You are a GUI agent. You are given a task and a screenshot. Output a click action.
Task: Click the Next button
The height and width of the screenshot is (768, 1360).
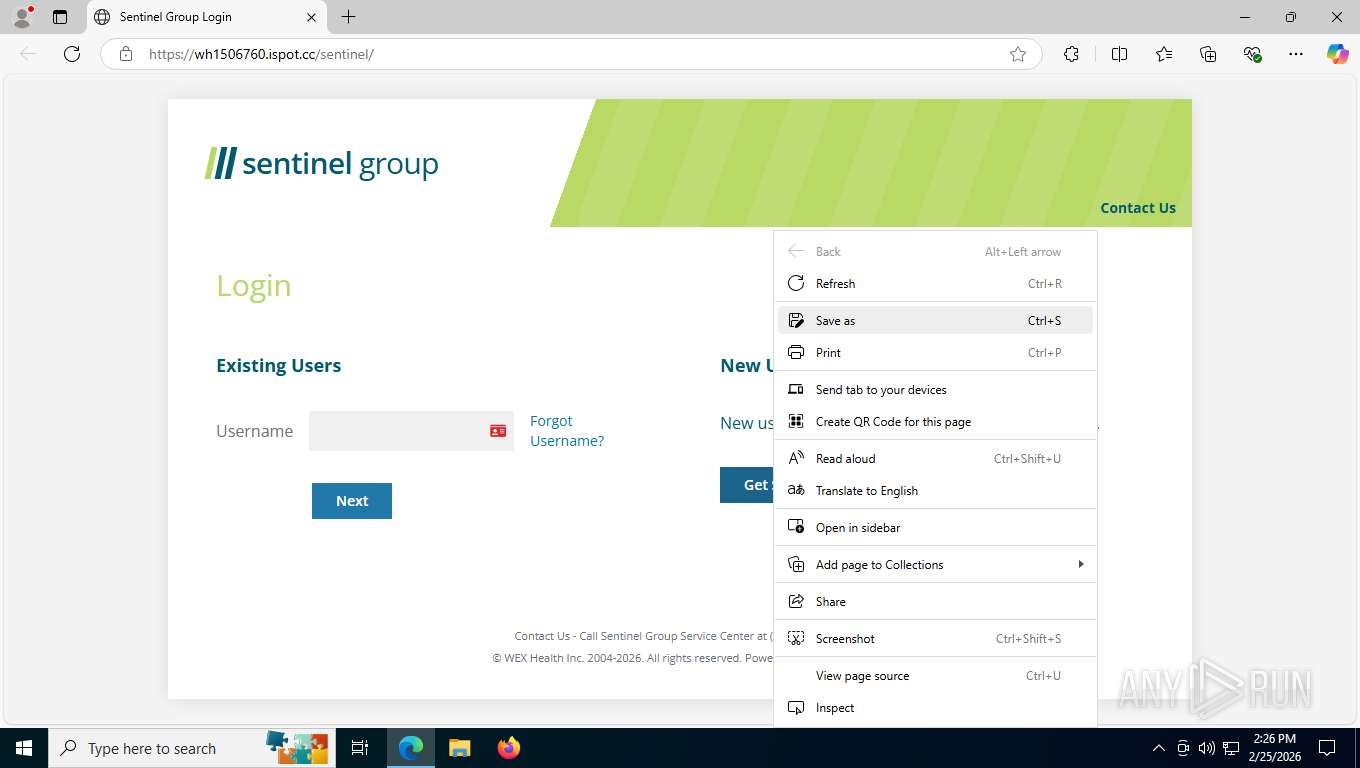coord(352,501)
